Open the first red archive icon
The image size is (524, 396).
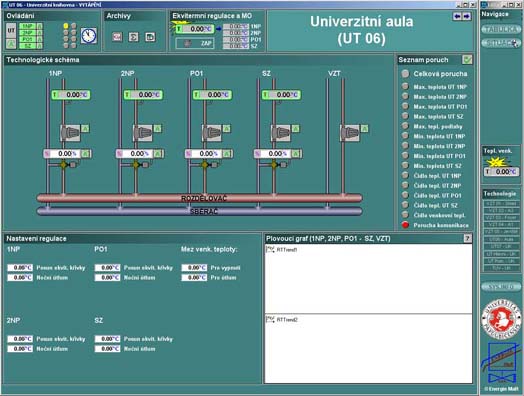tap(117, 37)
